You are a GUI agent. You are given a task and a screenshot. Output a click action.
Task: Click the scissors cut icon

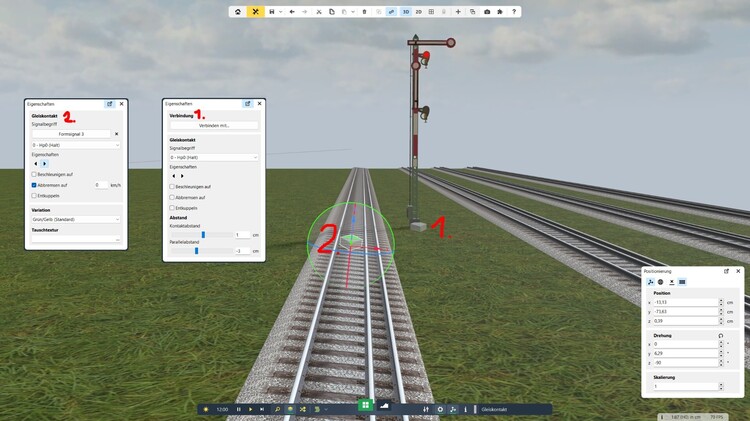coord(318,12)
